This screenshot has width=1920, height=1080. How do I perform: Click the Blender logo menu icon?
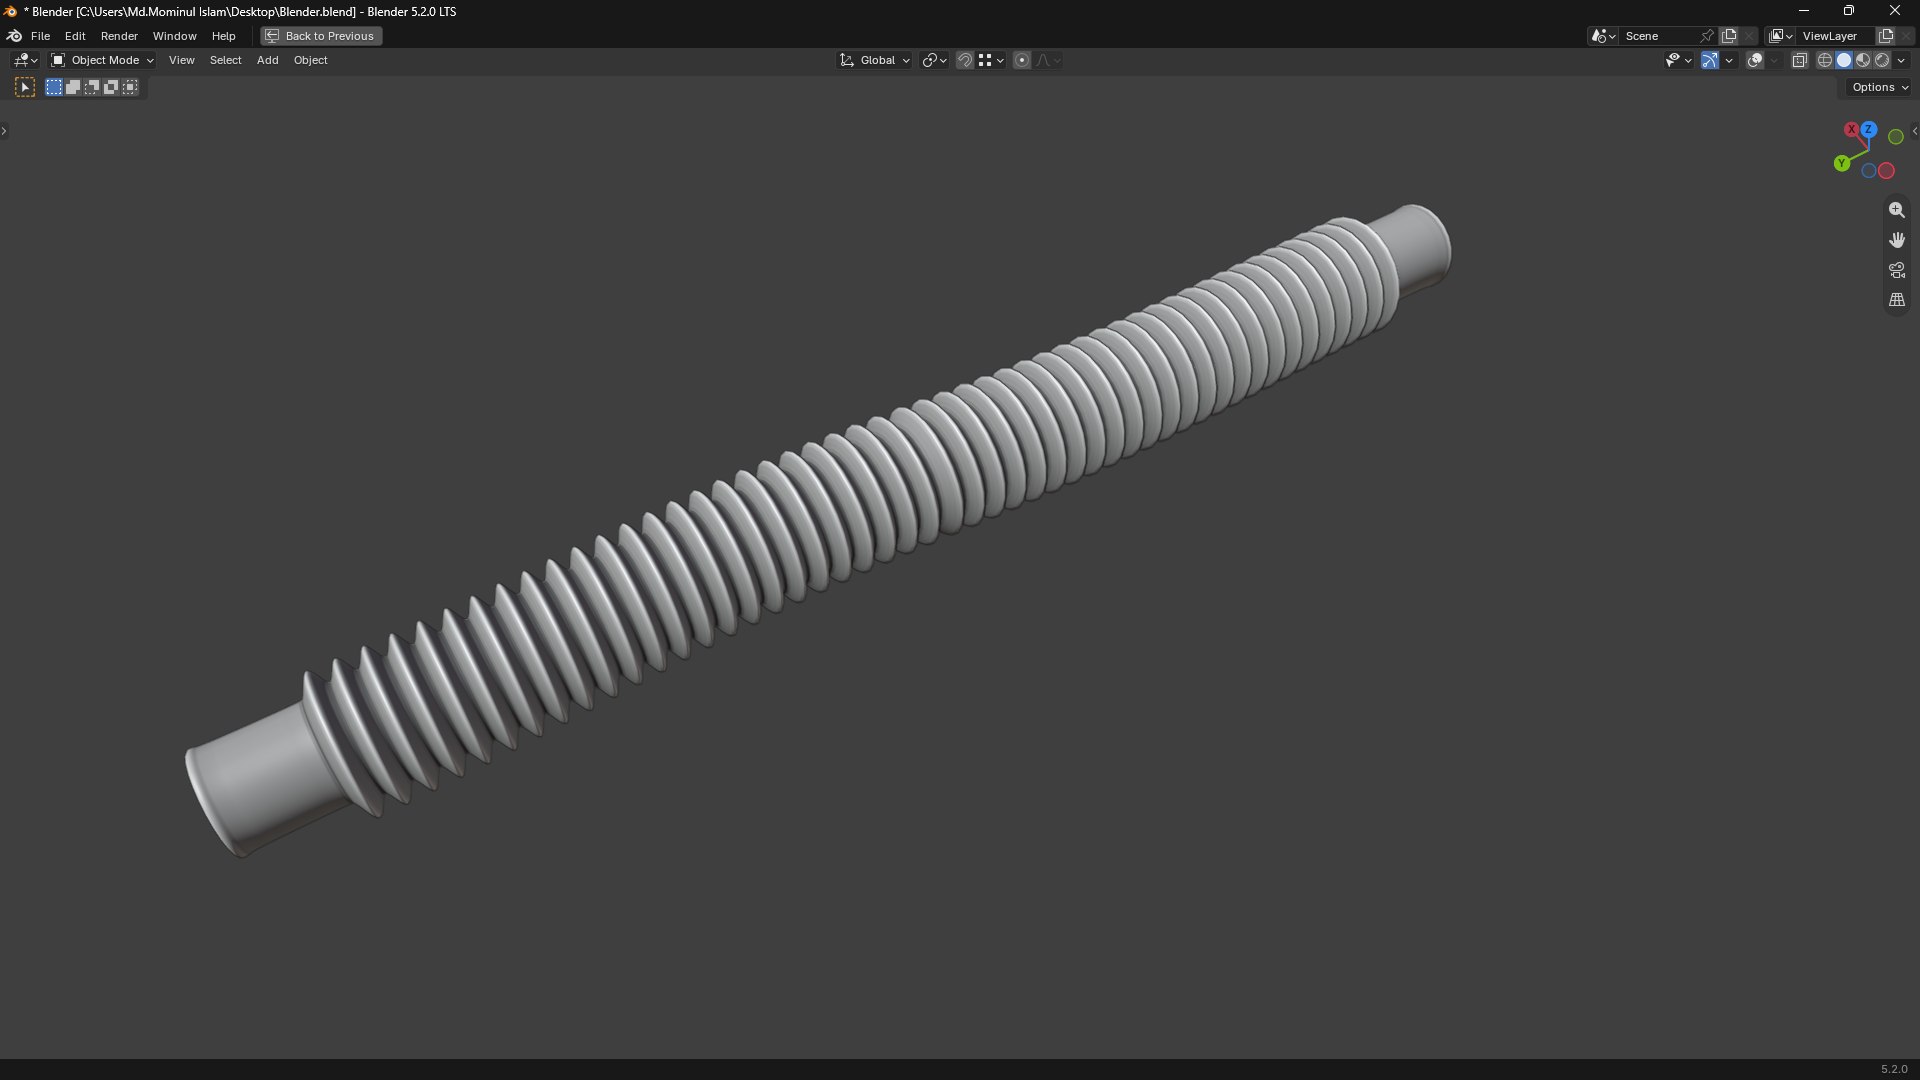[x=14, y=36]
